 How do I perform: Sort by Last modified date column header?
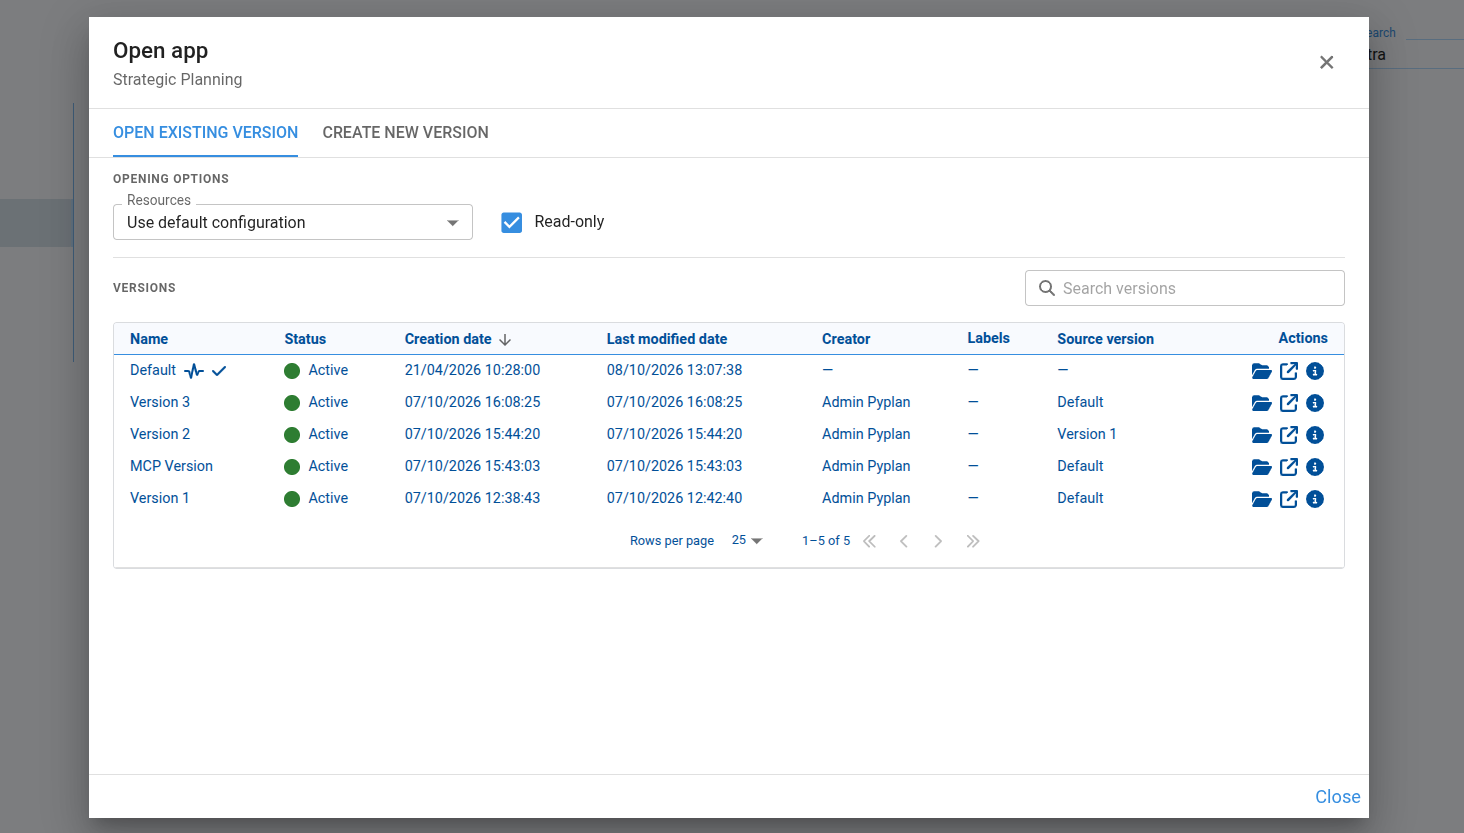tap(667, 339)
